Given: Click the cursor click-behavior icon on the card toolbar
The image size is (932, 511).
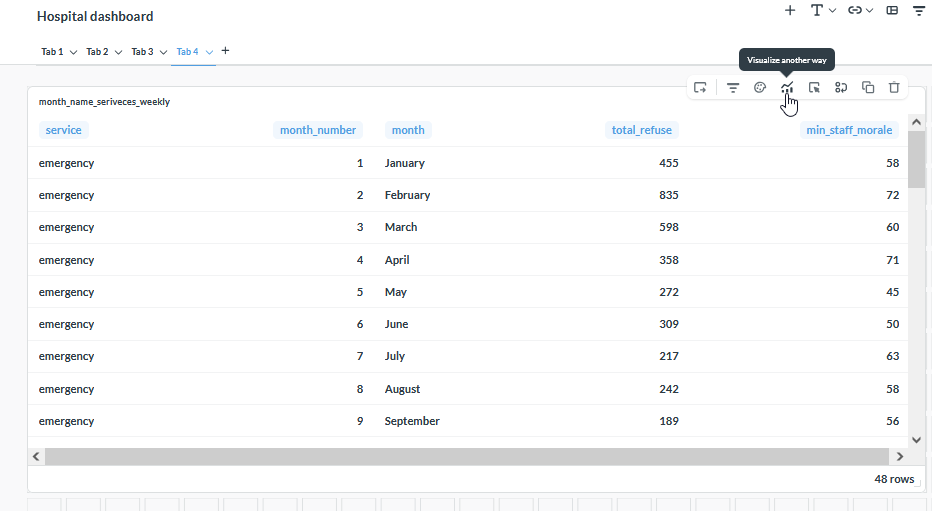Looking at the screenshot, I should (x=814, y=88).
